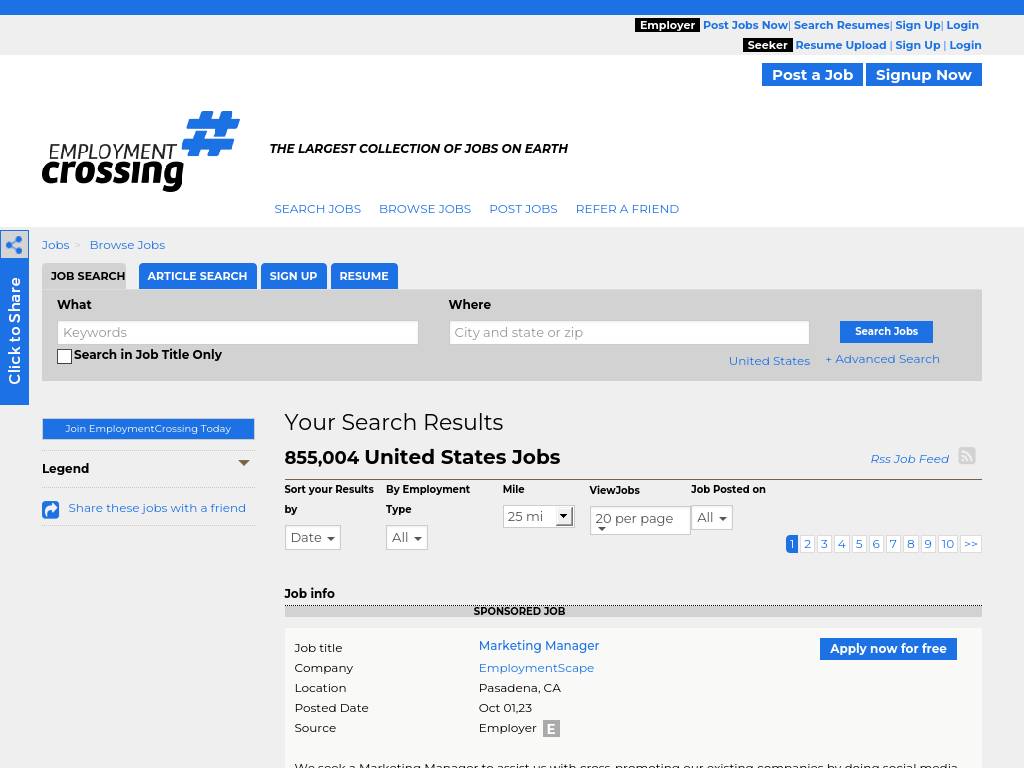Expand the Legend section arrow
The width and height of the screenshot is (1024, 768).
pyautogui.click(x=243, y=463)
